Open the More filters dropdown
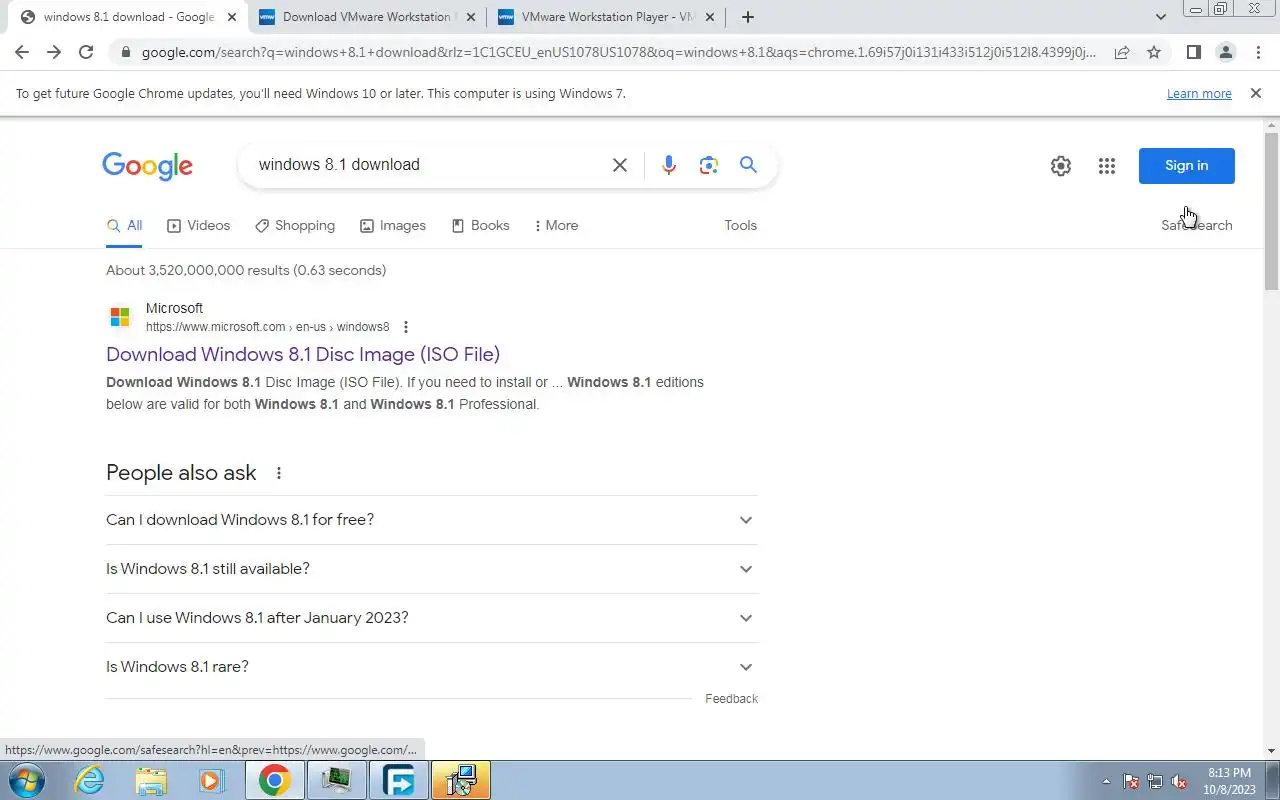 click(556, 226)
